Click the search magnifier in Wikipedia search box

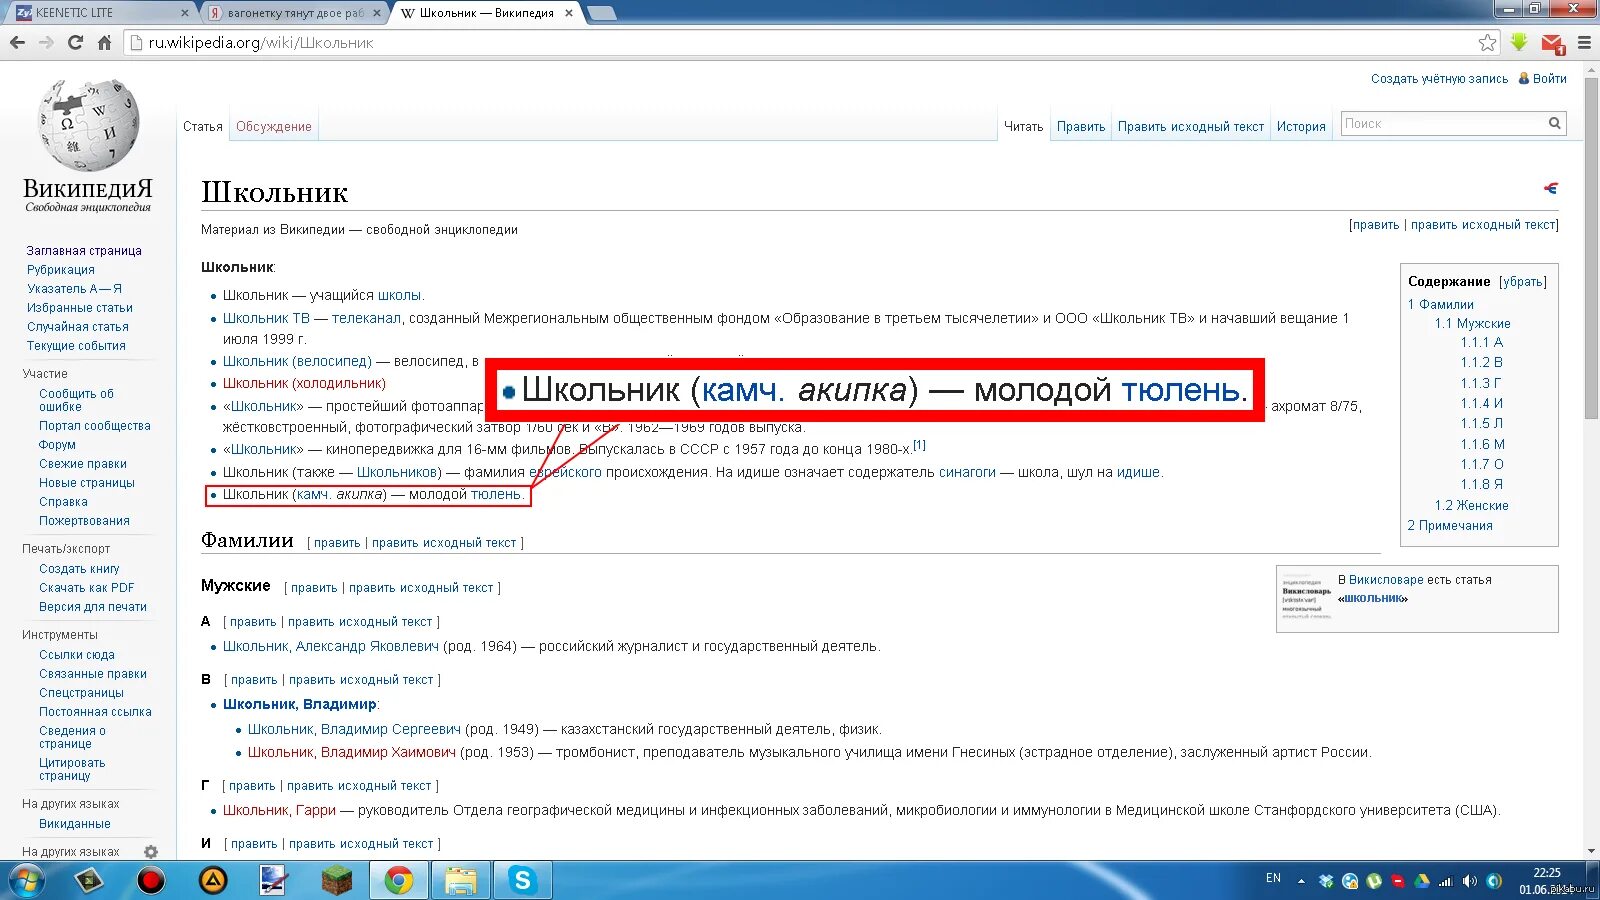[1555, 123]
